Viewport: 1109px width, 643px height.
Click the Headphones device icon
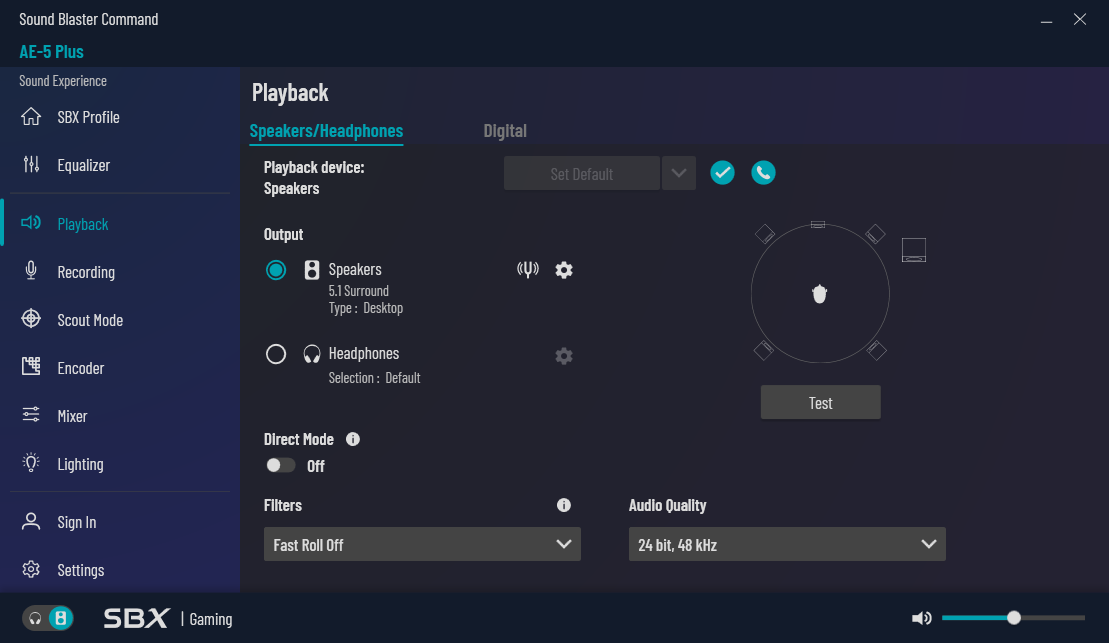click(x=312, y=354)
